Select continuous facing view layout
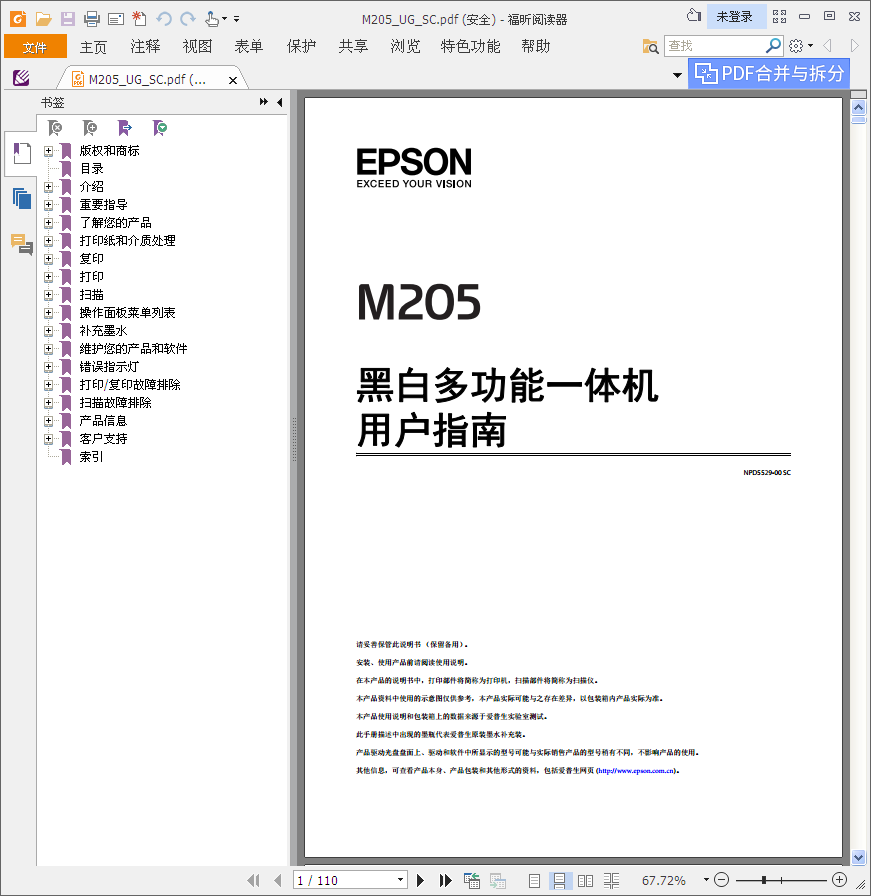The height and width of the screenshot is (896, 871). pos(612,881)
